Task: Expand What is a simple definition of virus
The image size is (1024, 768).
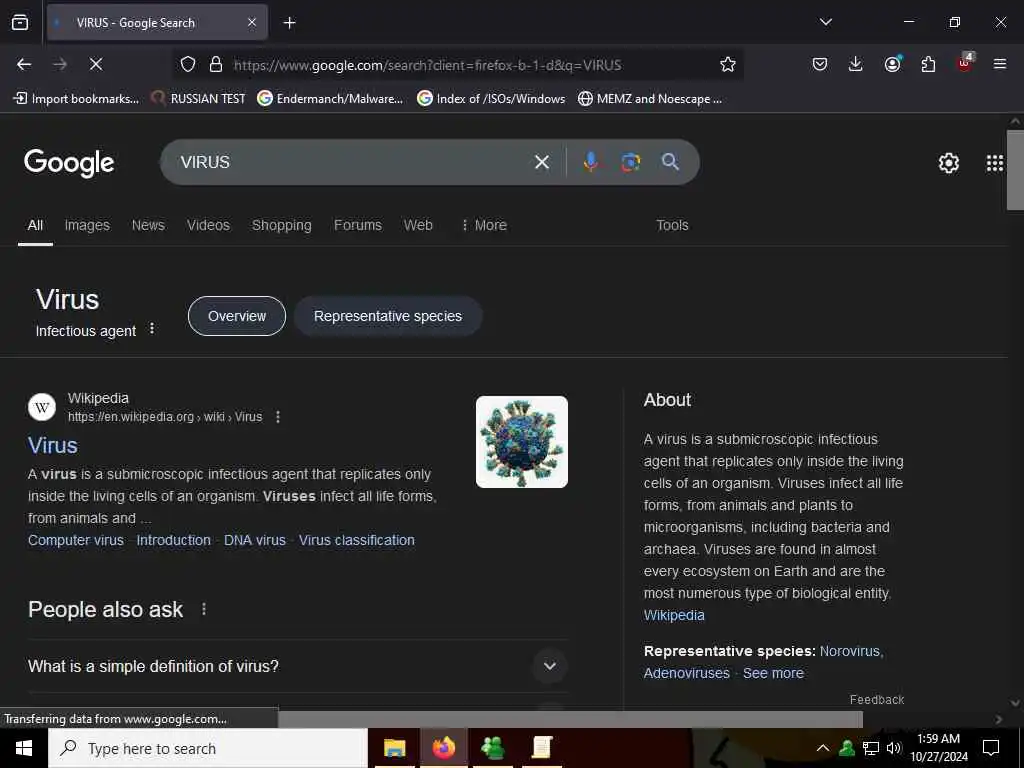Action: (x=298, y=666)
